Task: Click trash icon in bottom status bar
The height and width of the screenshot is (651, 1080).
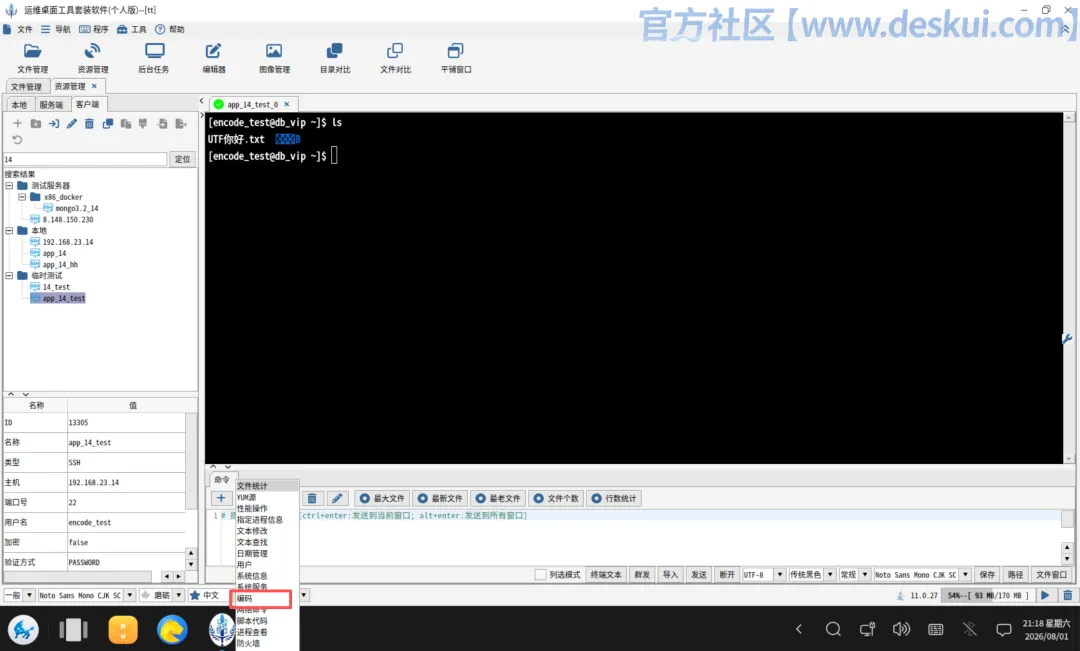Action: tap(1068, 595)
